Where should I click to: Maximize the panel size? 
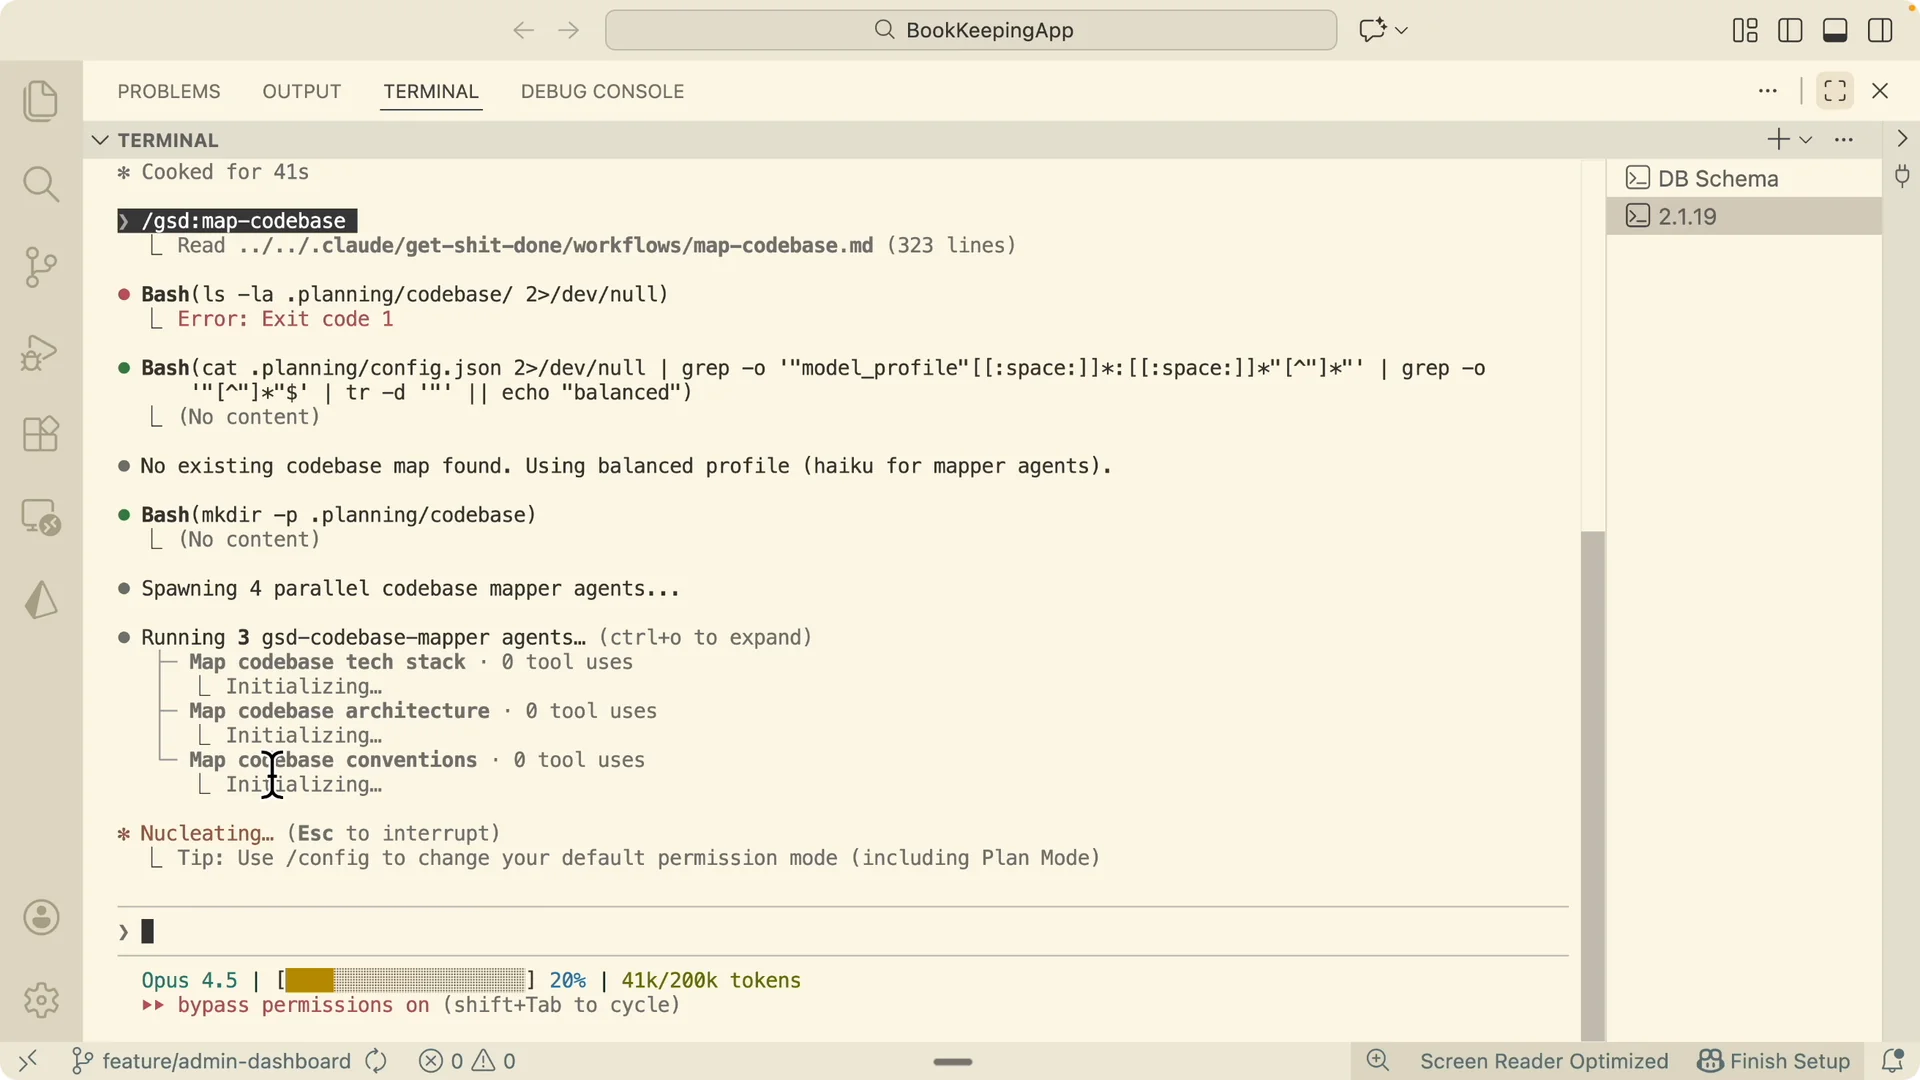[1835, 91]
